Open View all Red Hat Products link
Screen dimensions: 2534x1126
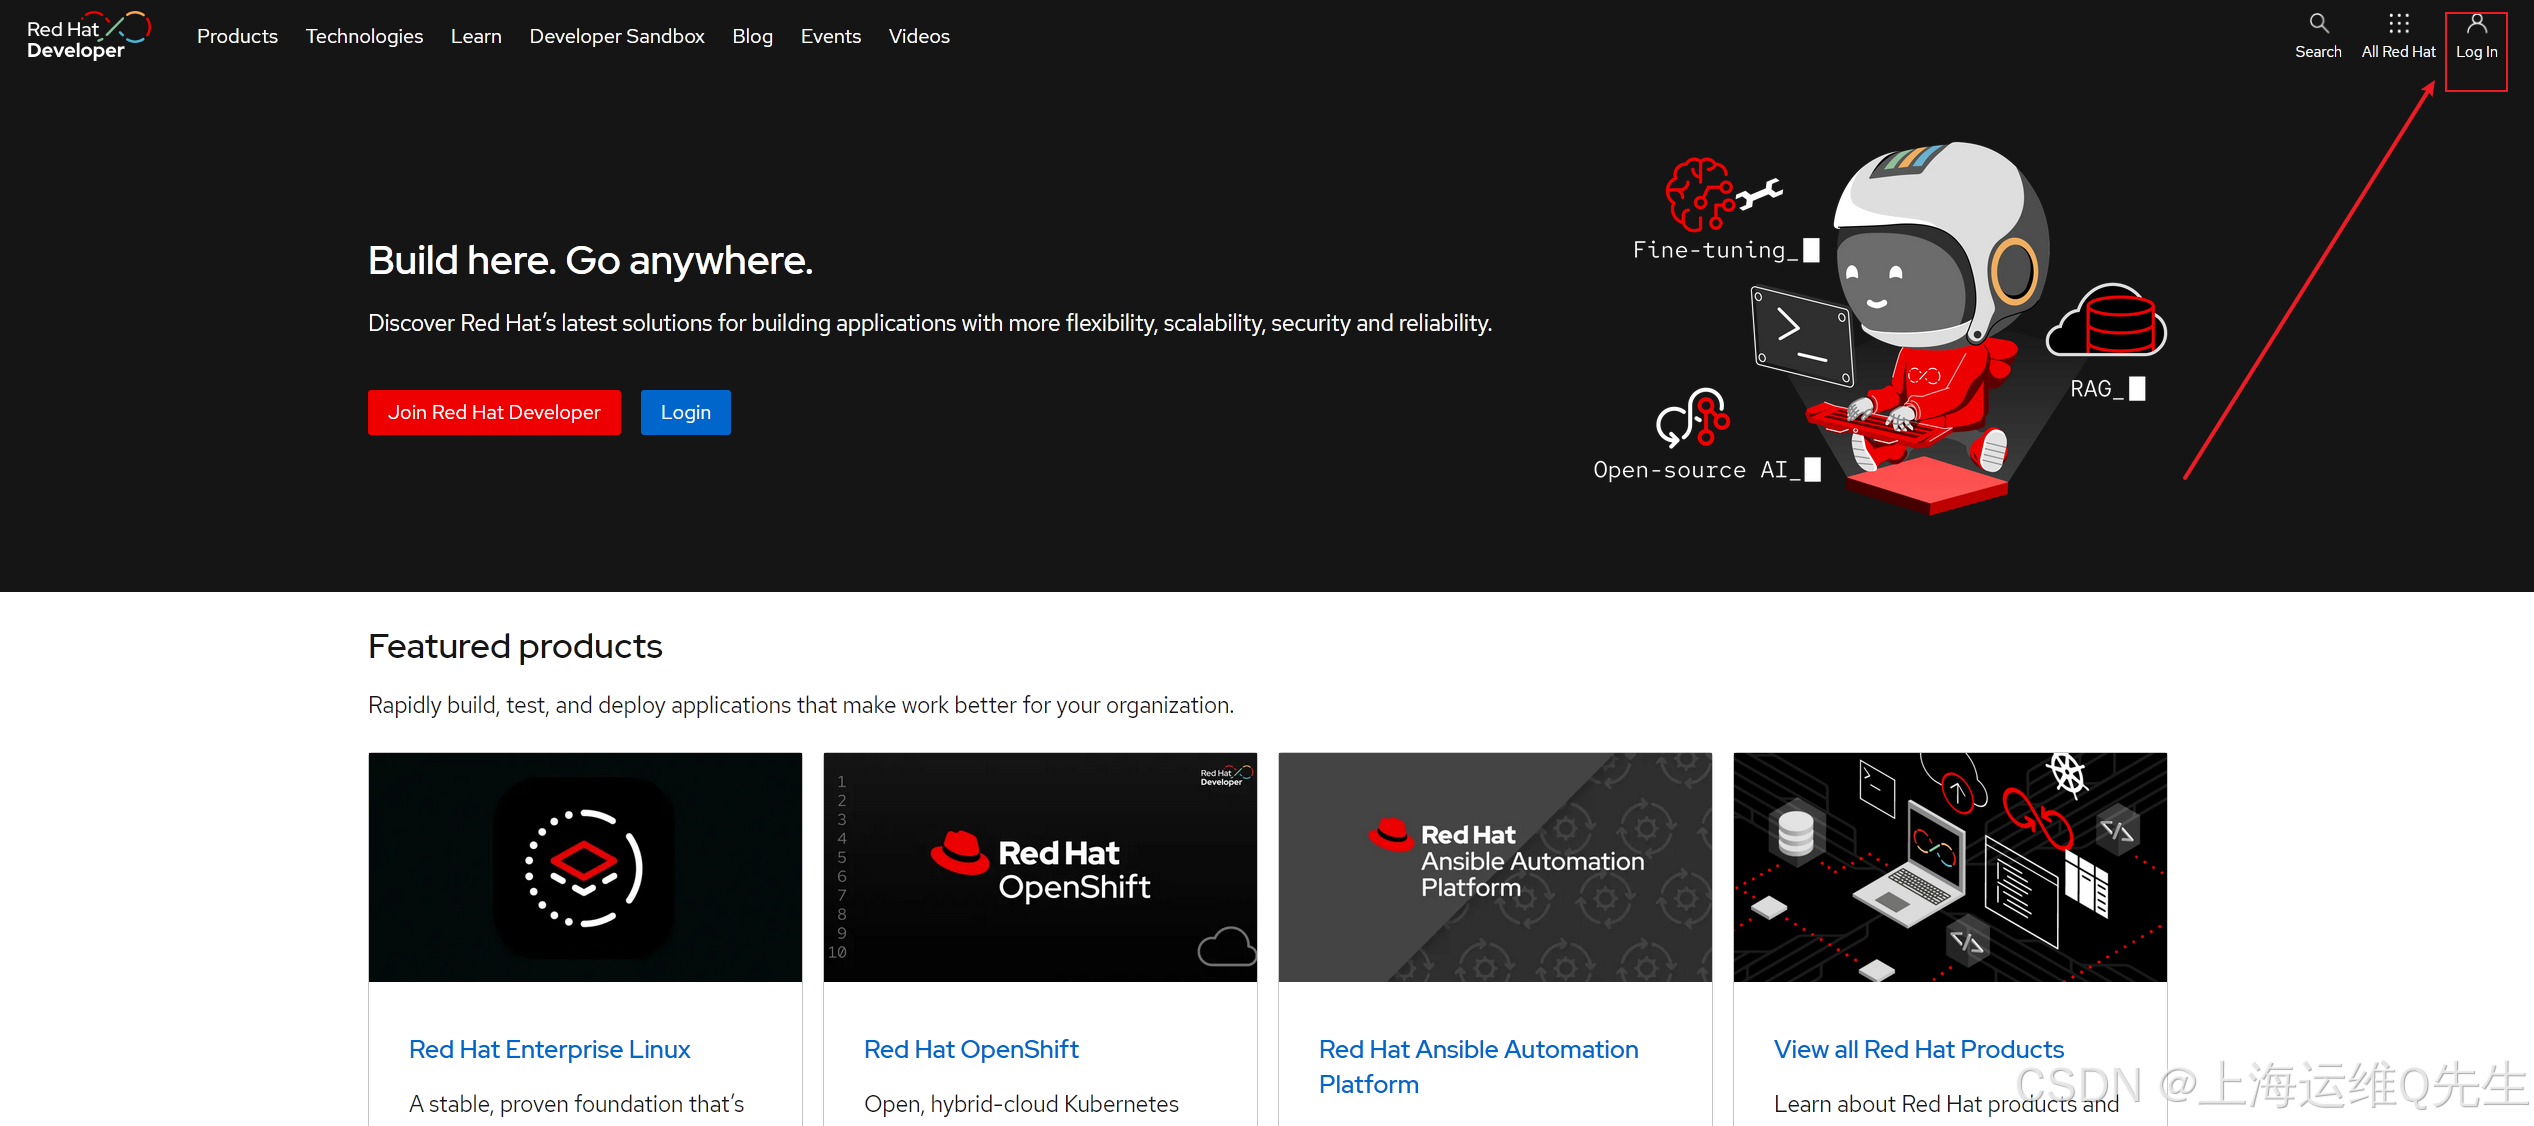(1918, 1049)
